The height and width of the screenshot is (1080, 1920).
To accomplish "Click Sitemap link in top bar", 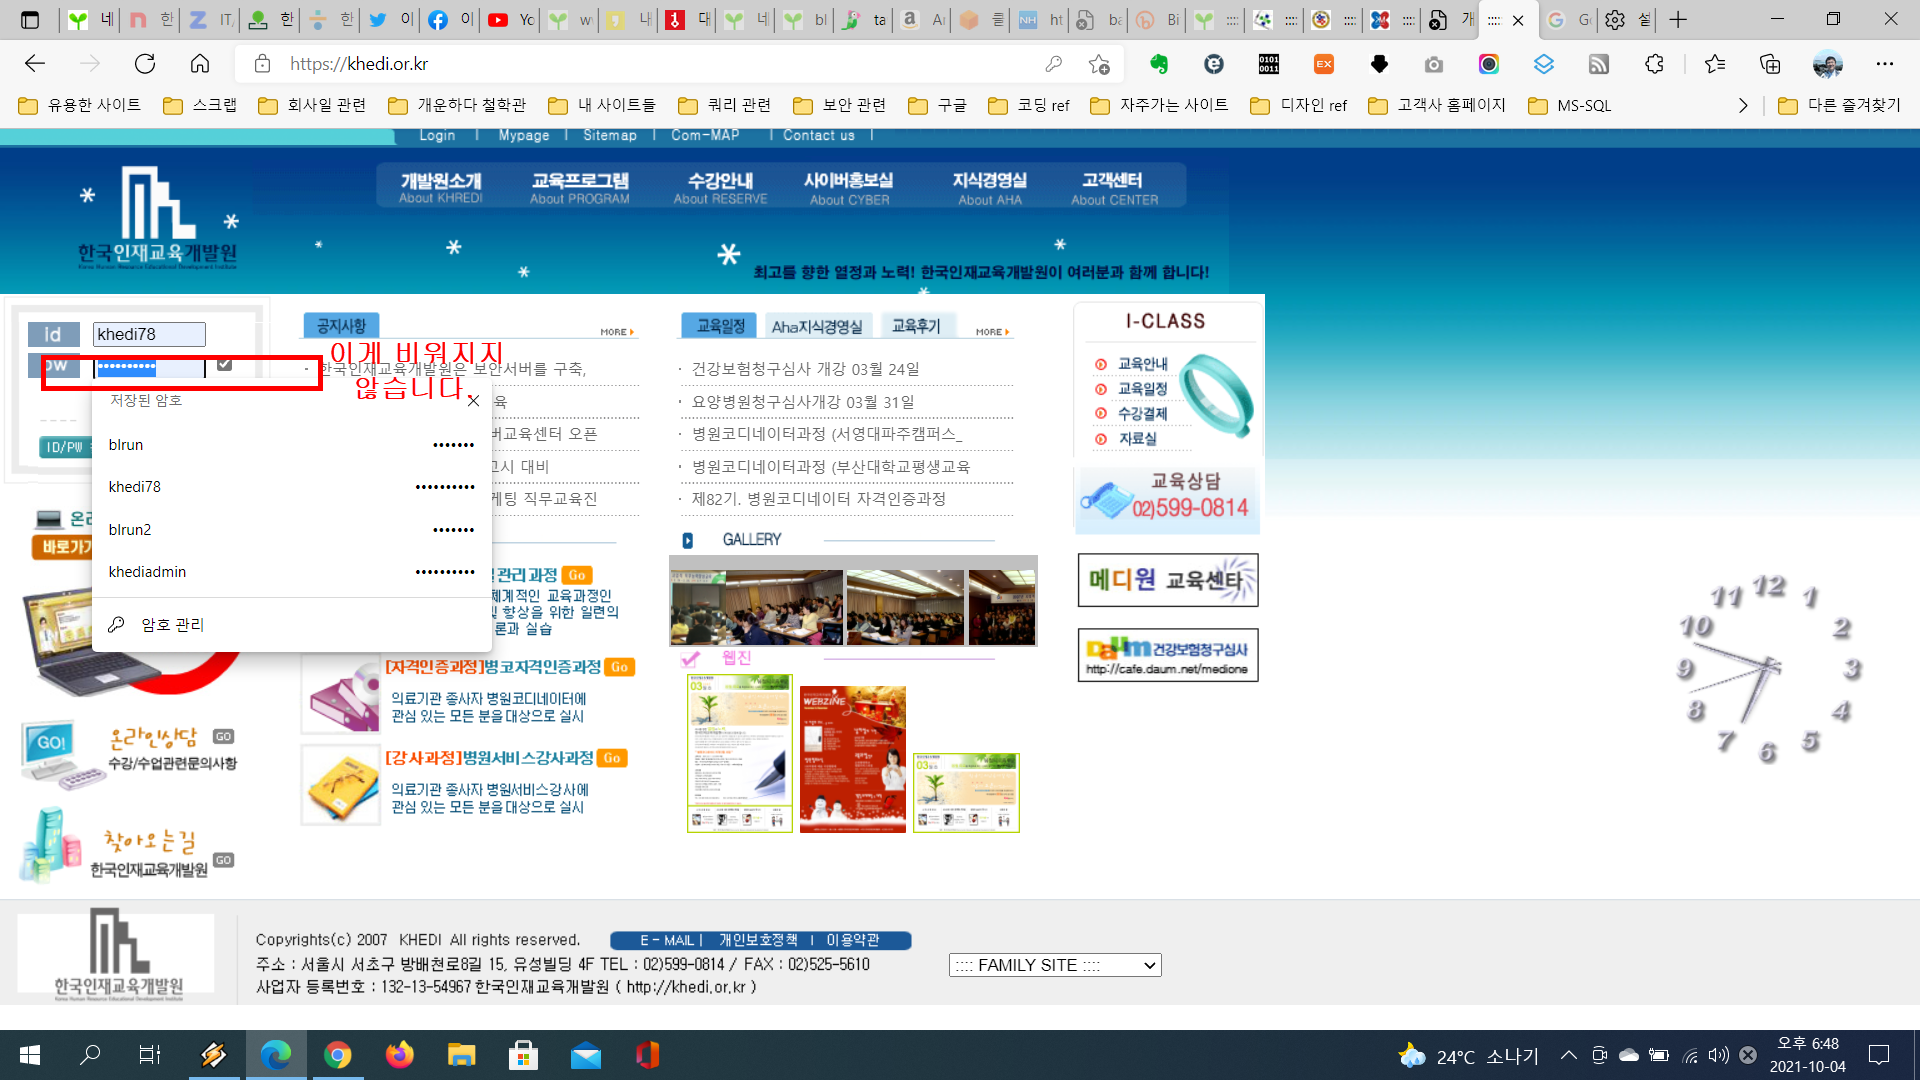I will coord(610,135).
